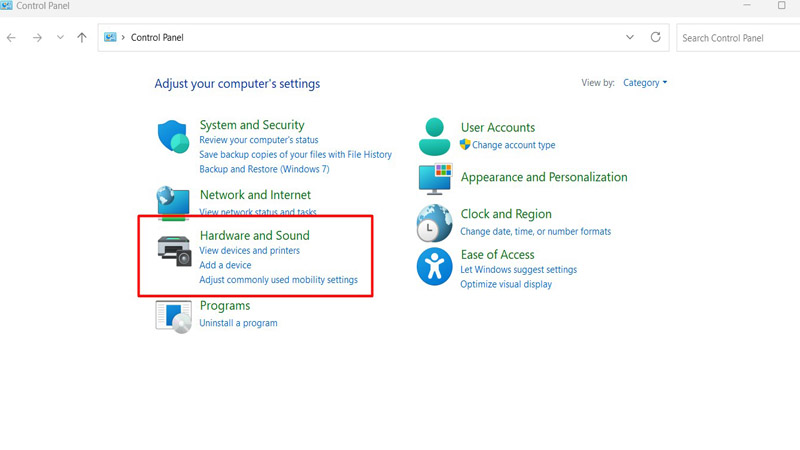Image resolution: width=800 pixels, height=450 pixels.
Task: Open Backup and Restore (Windows 7)
Action: pos(264,169)
